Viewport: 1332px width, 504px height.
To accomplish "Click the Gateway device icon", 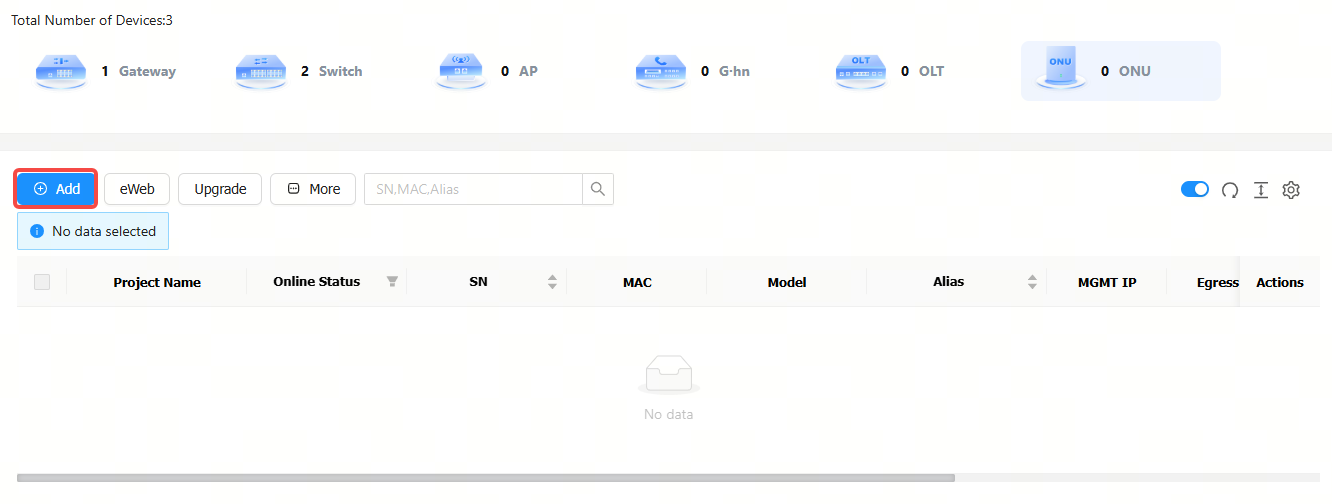I will (x=60, y=72).
